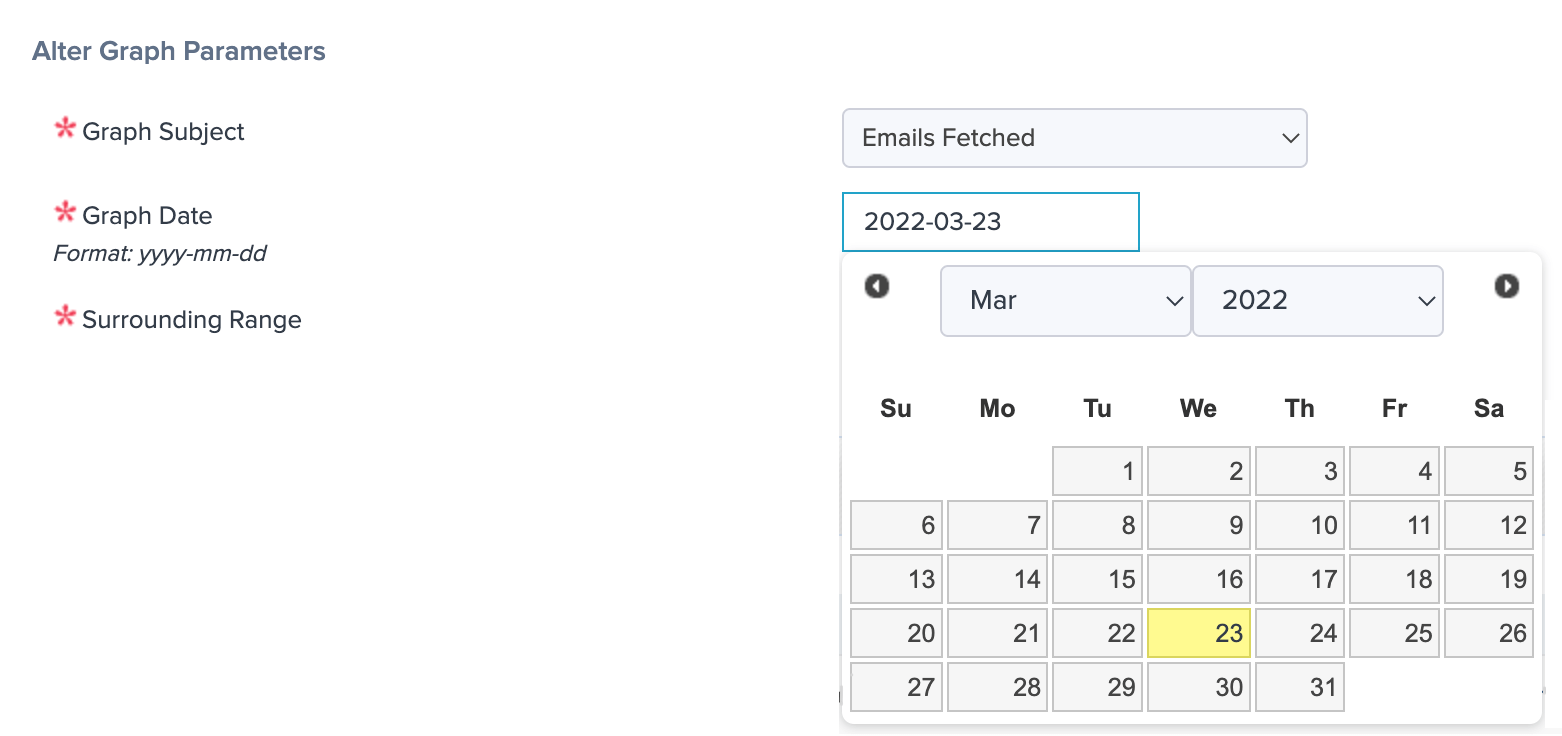Pick March 1 in the calendar
This screenshot has height=736, width=1562.
coord(1097,471)
